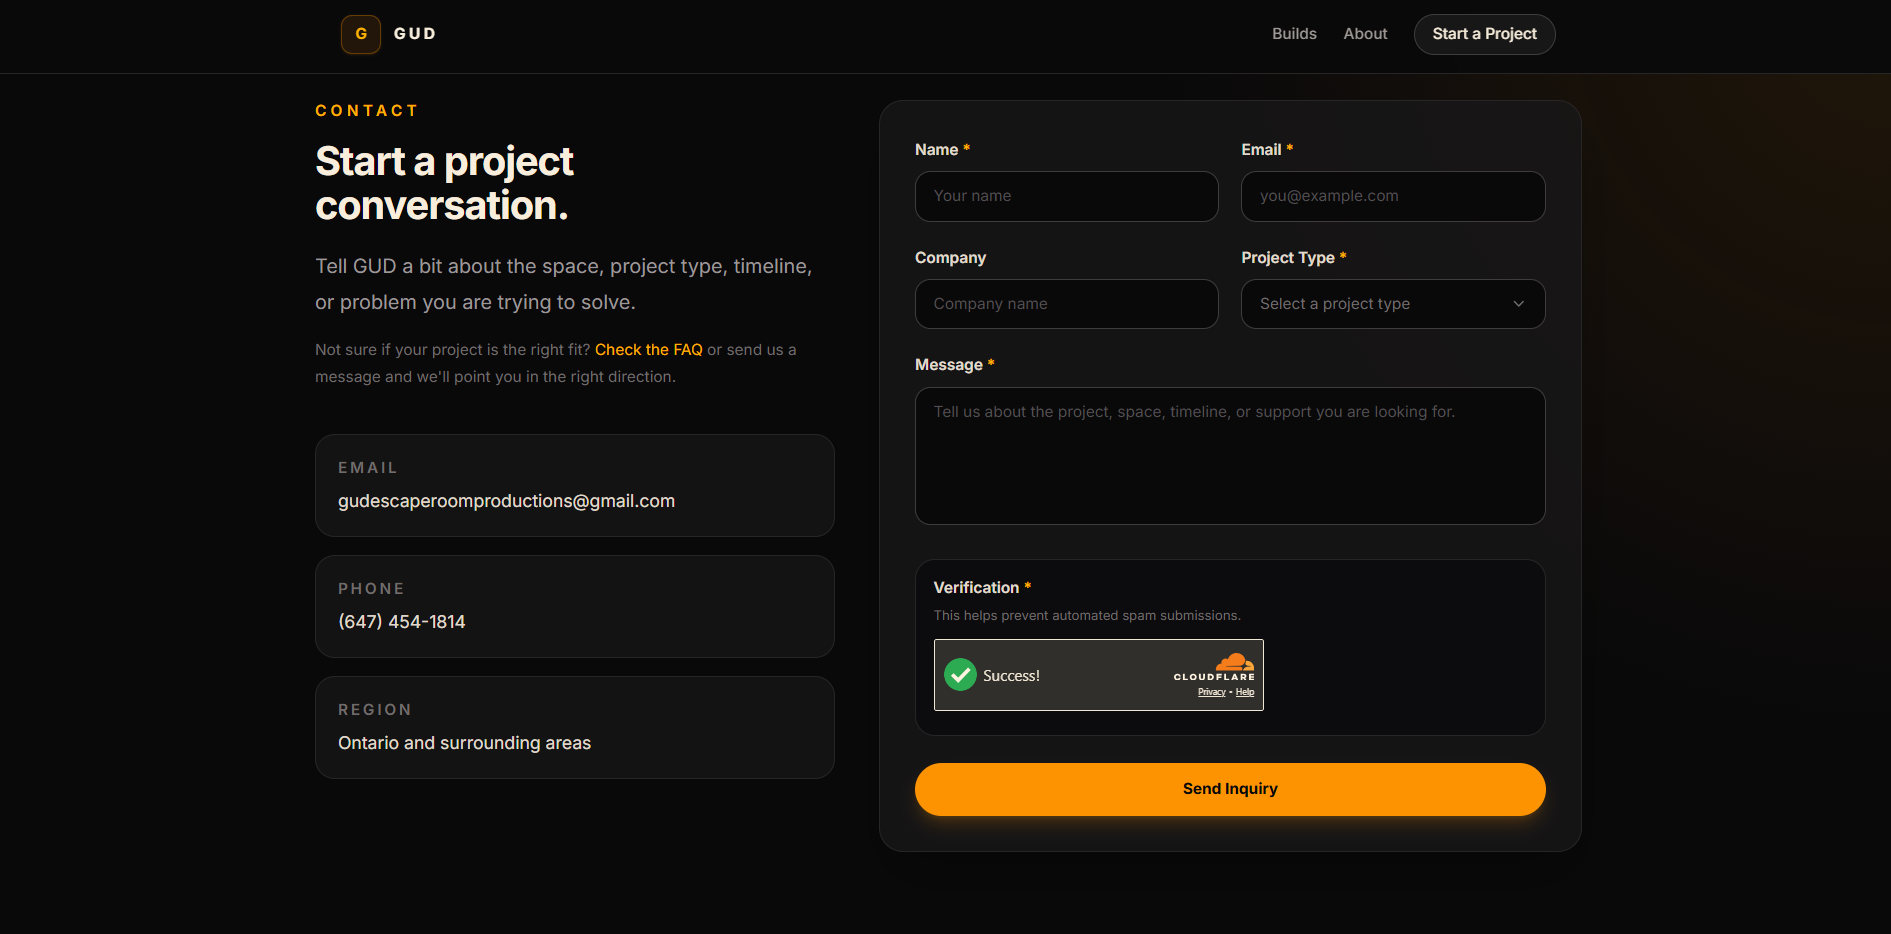Click the phone number (647) 454-1814
This screenshot has height=934, width=1891.
(x=402, y=622)
